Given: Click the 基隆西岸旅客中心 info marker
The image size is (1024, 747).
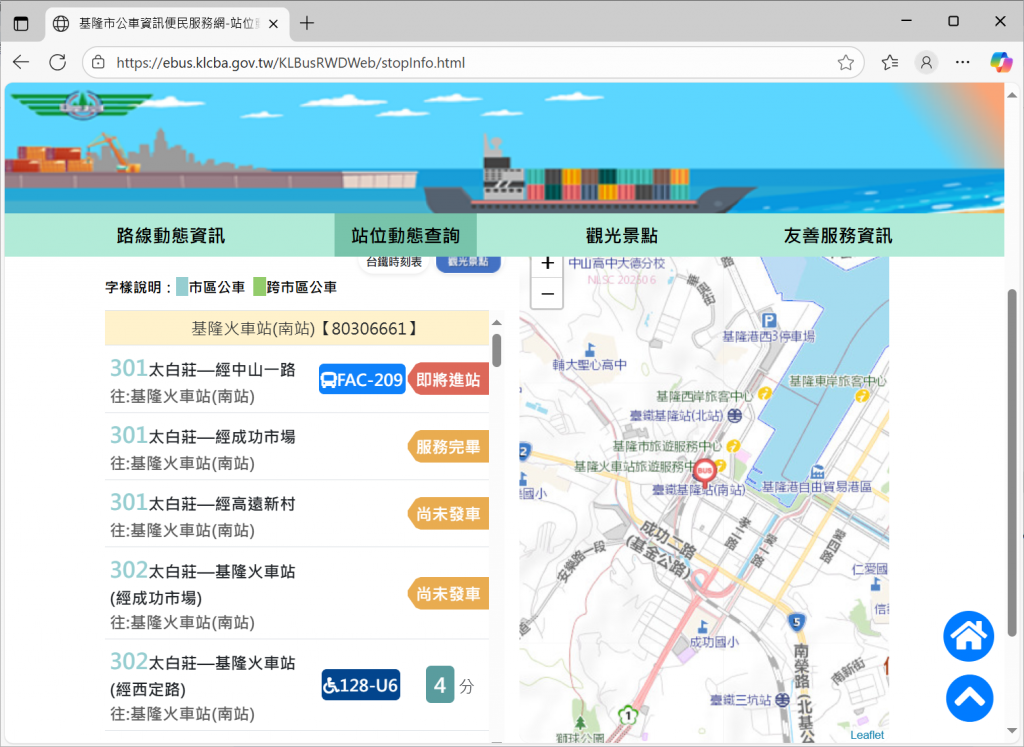Looking at the screenshot, I should point(765,394).
